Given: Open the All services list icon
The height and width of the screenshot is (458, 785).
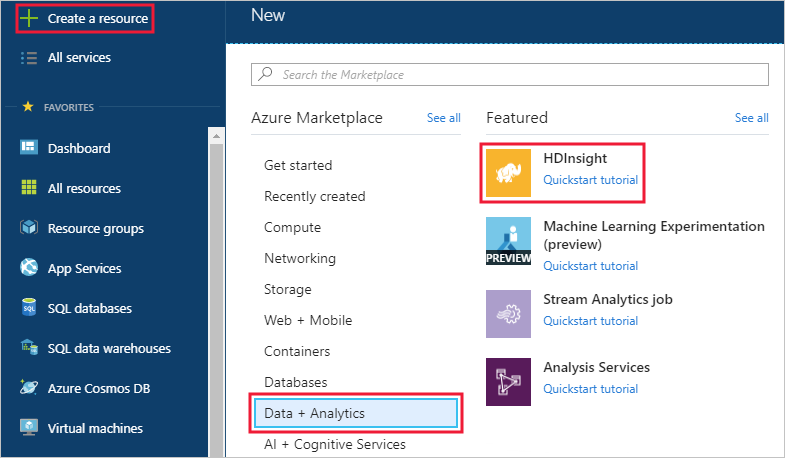Looking at the screenshot, I should pyautogui.click(x=29, y=58).
